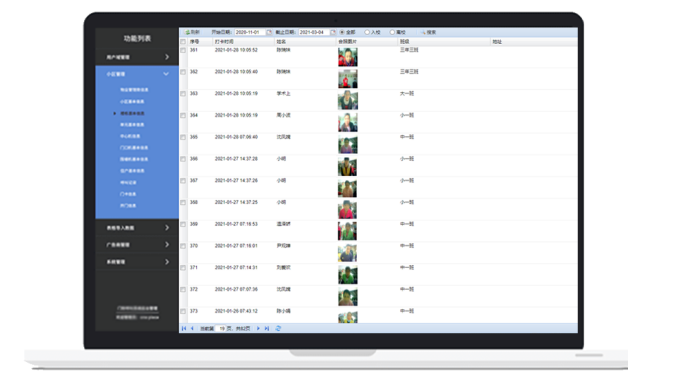Viewport: 700px width, 389px height.
Task: Check the checkbox for row 366
Action: 183,159
